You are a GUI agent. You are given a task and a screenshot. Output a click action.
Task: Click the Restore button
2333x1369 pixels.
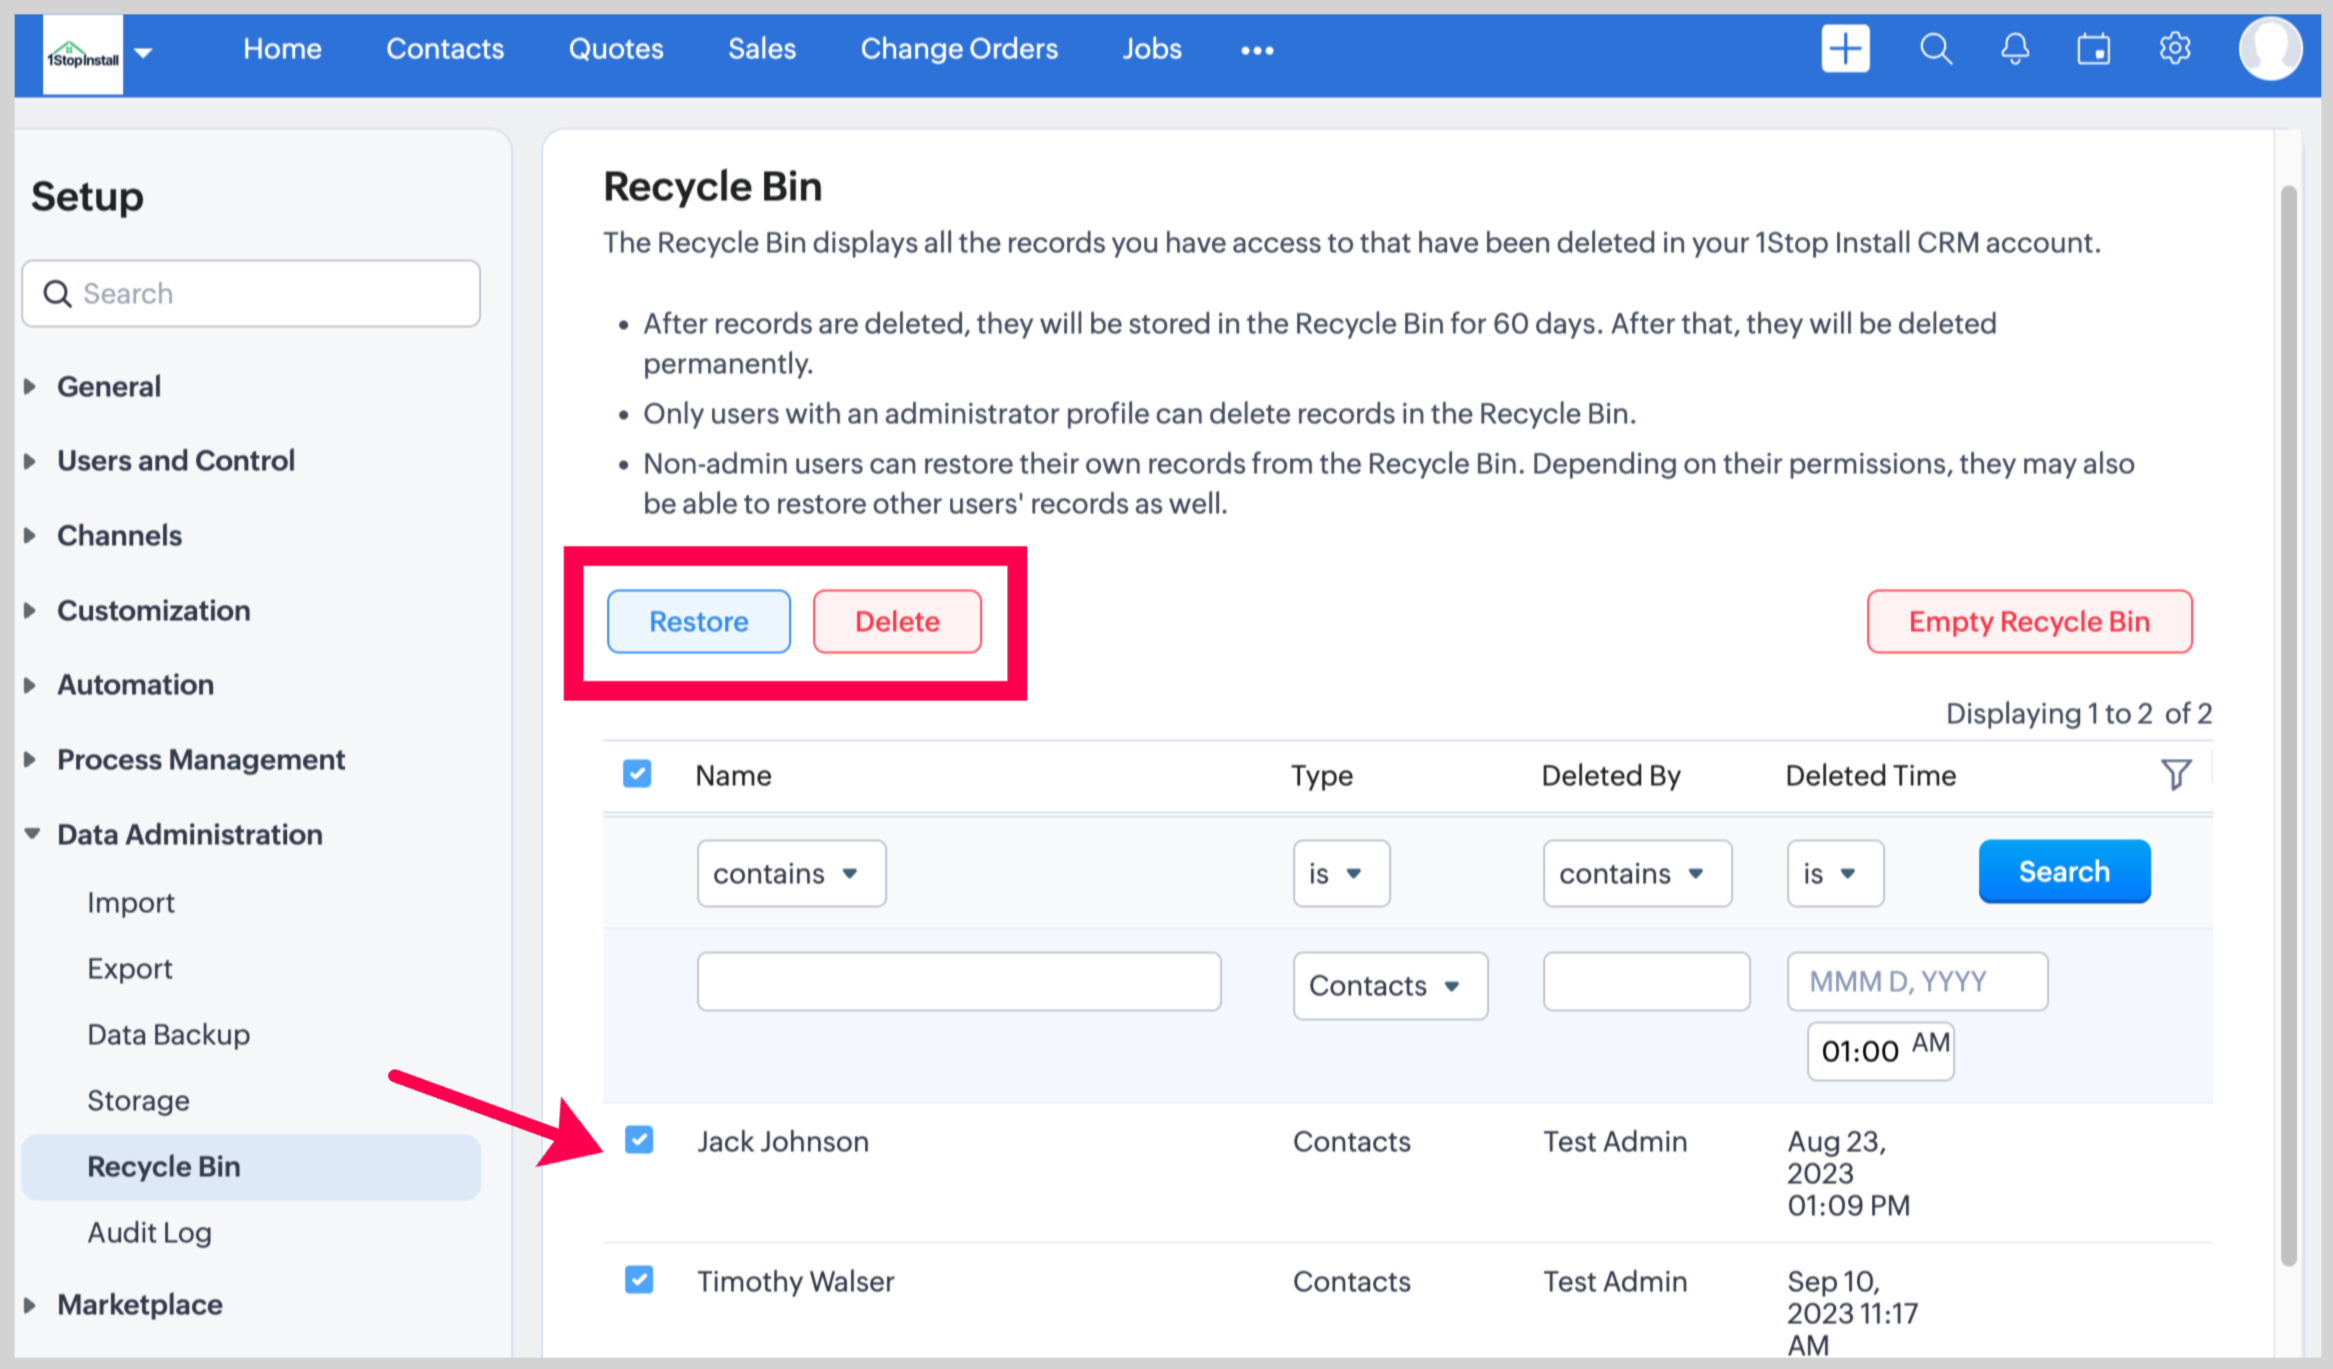click(x=698, y=622)
